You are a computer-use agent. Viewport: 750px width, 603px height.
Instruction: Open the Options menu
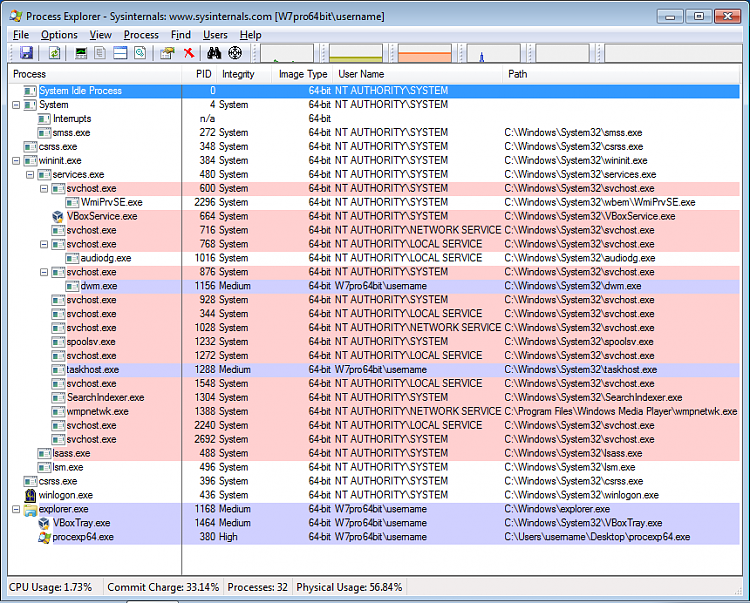pos(59,35)
